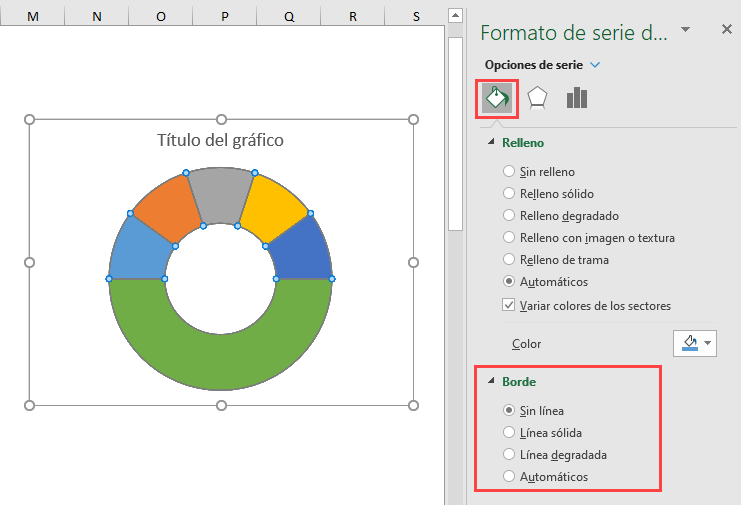This screenshot has width=741, height=505.
Task: Select Automáticos border option
Action: 545,476
